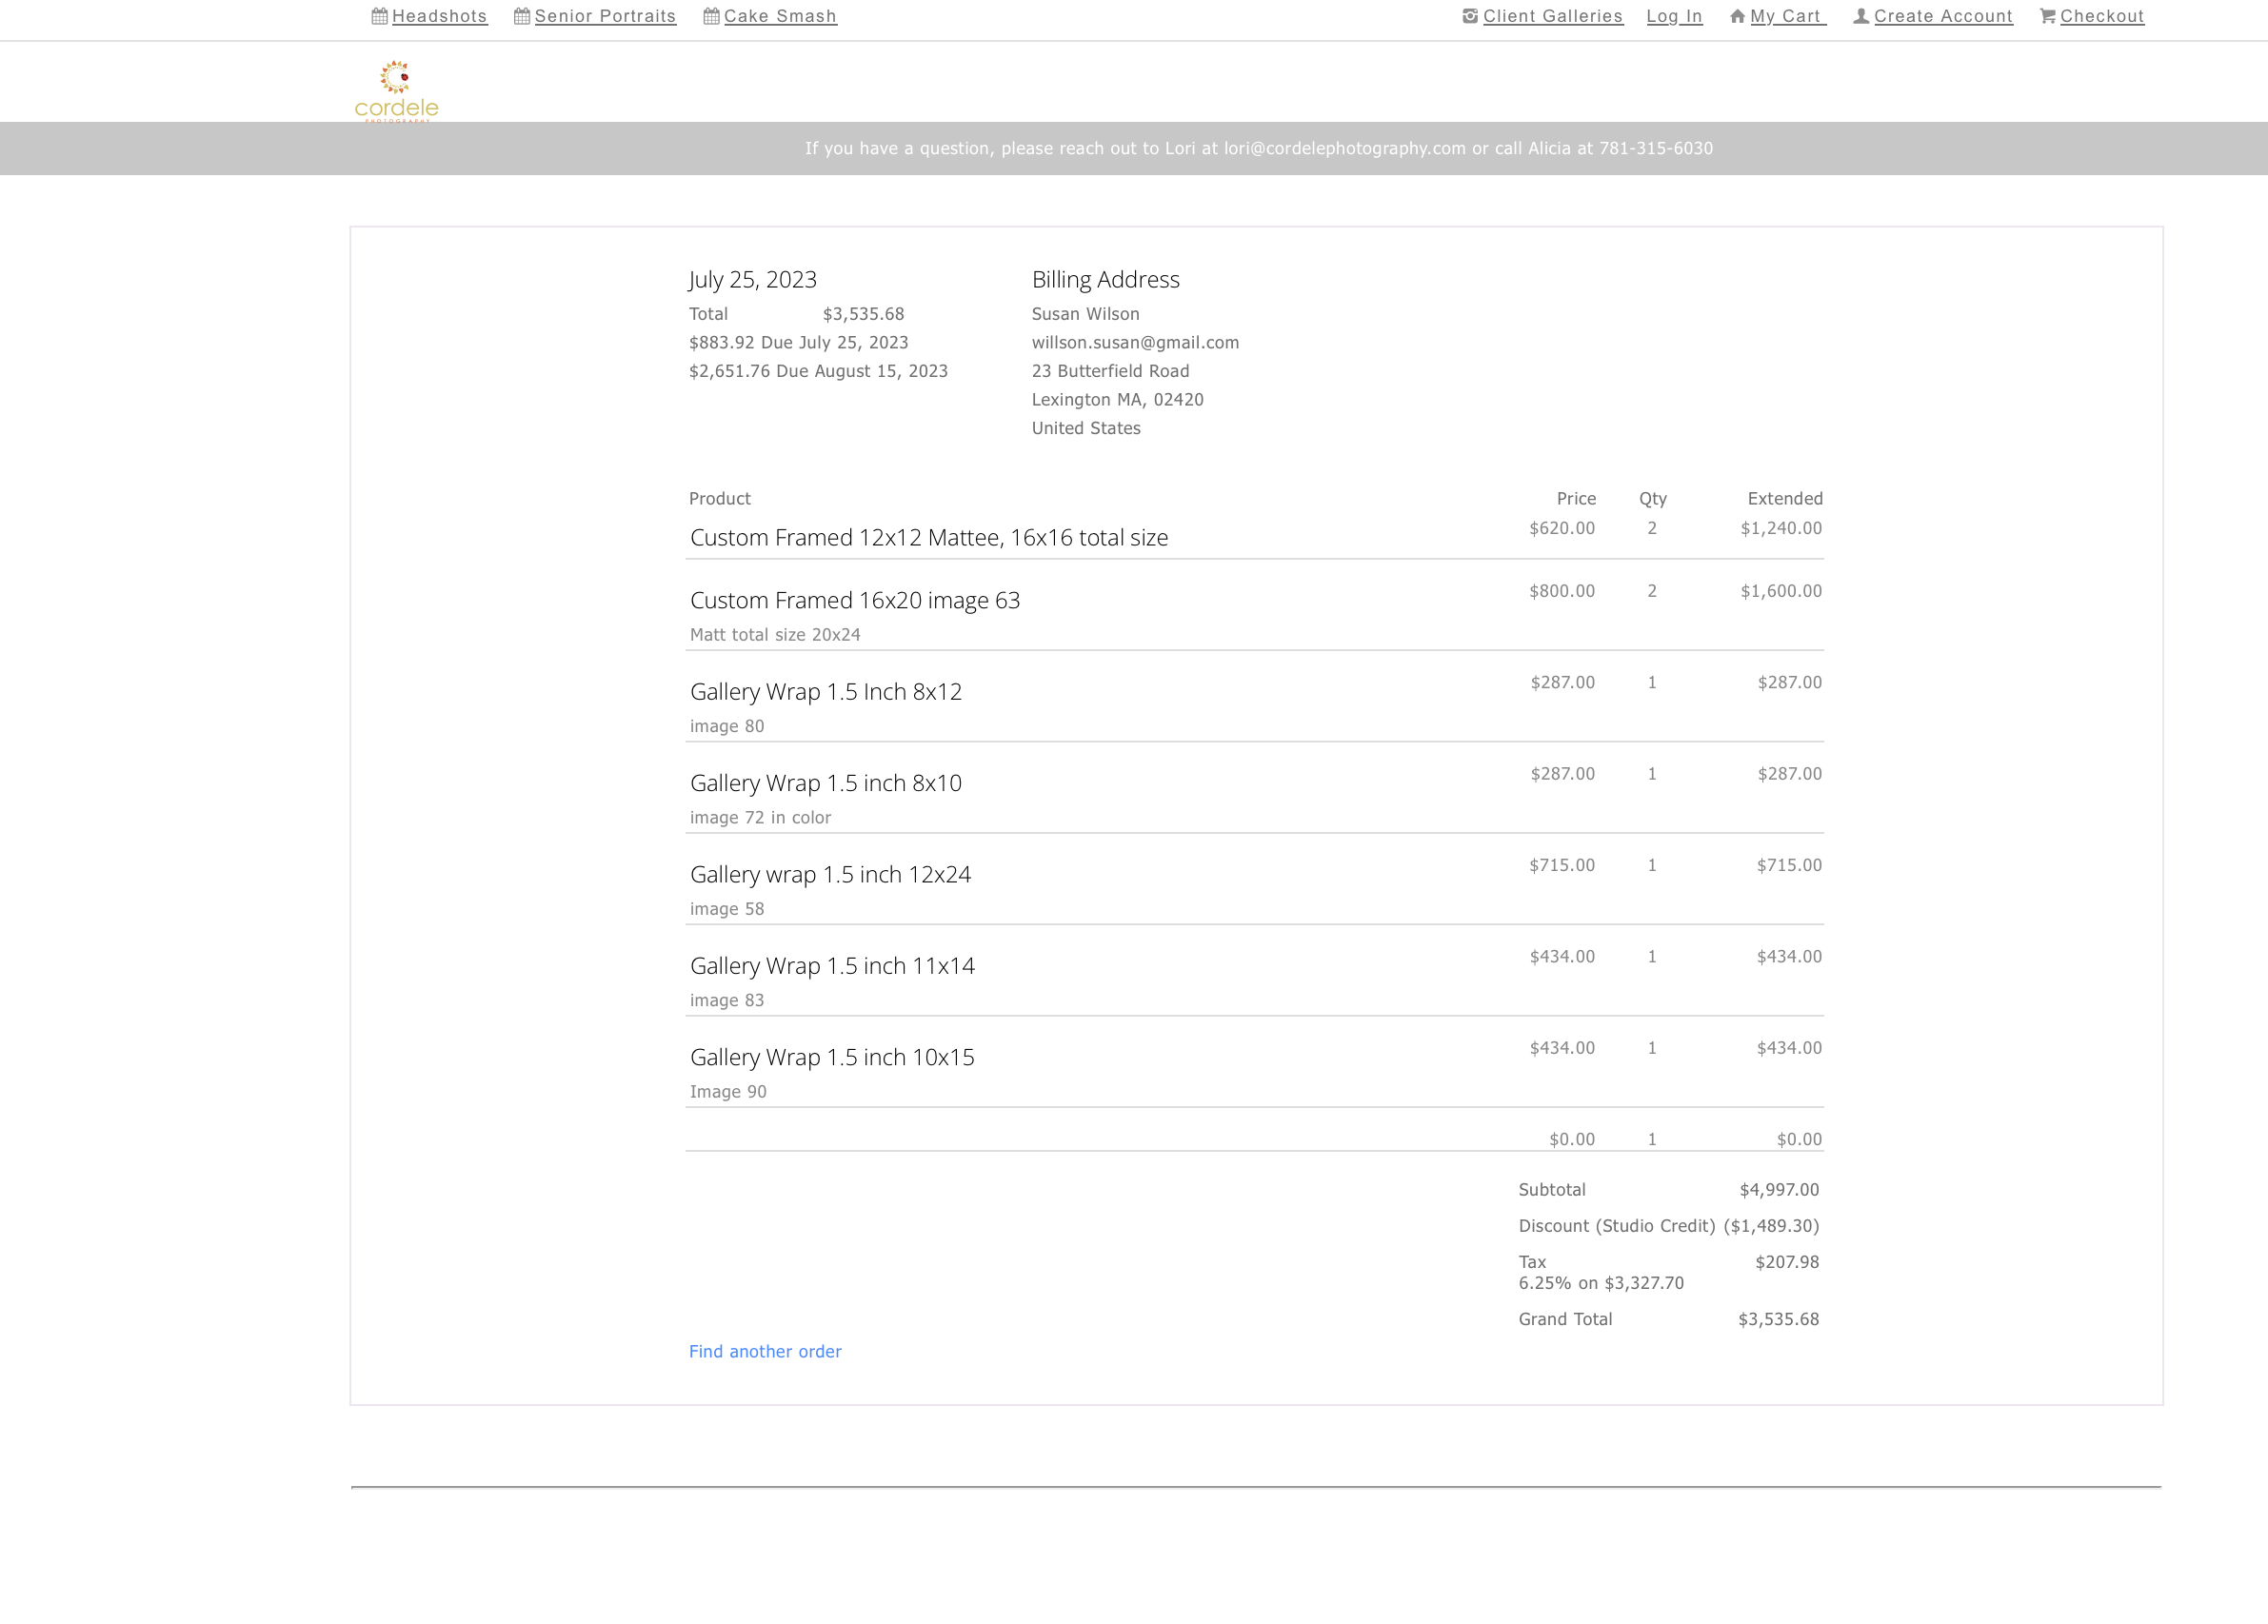Click the person icon beside Create Account
The height and width of the screenshot is (1624, 2268).
[1861, 16]
